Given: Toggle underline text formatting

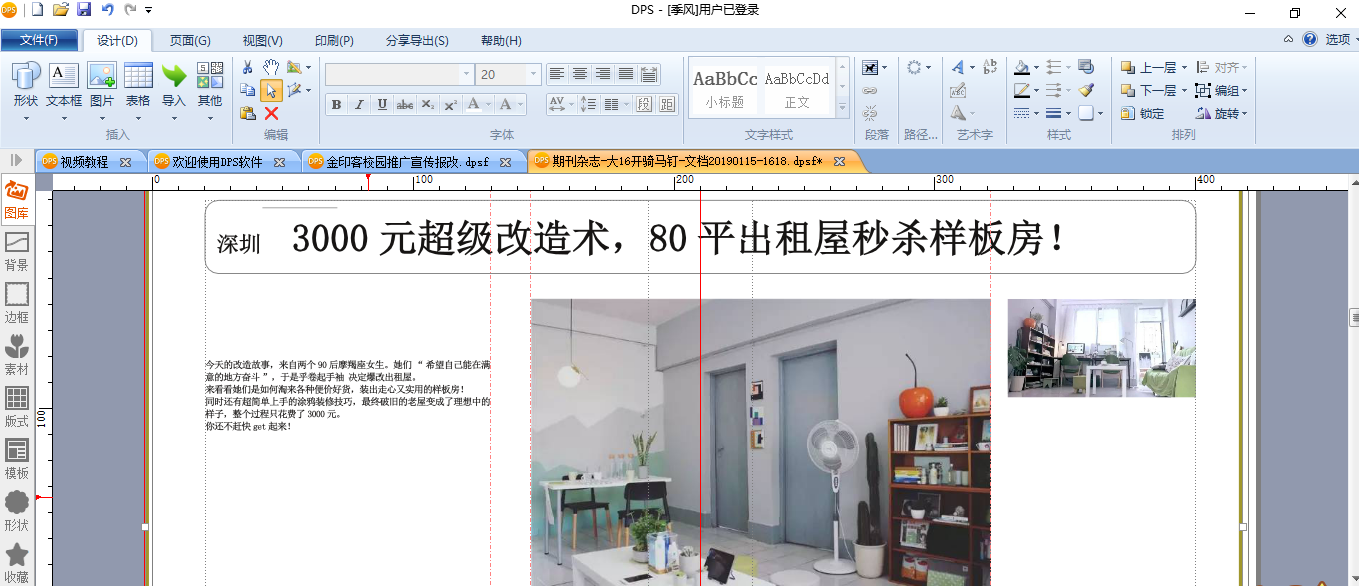Looking at the screenshot, I should click(382, 105).
